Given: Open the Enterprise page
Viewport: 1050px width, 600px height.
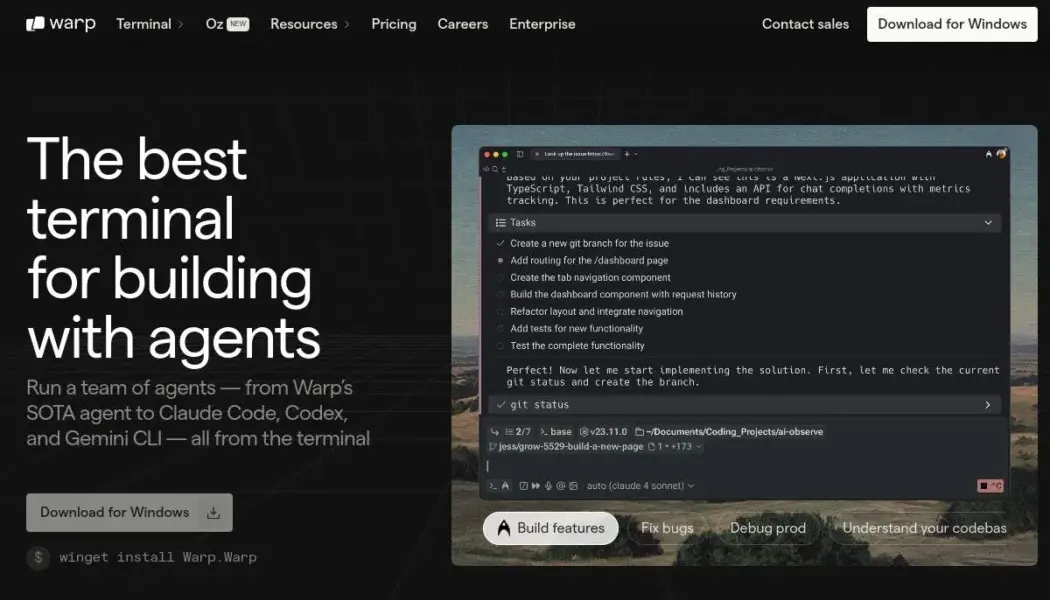Looking at the screenshot, I should click(x=542, y=24).
